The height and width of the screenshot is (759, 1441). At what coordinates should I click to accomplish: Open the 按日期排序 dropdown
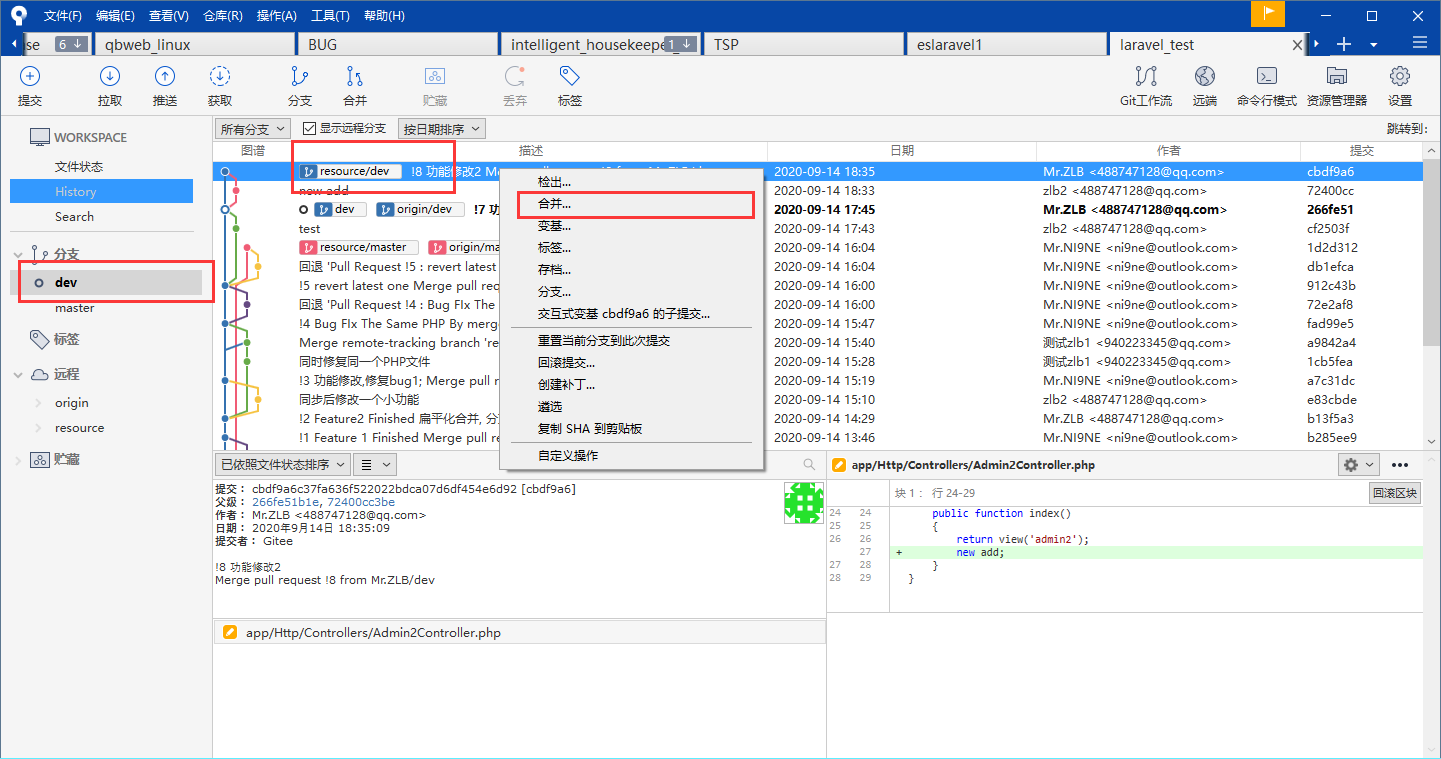click(441, 128)
